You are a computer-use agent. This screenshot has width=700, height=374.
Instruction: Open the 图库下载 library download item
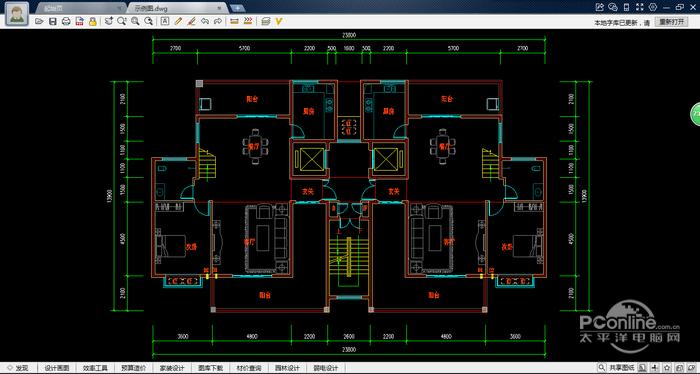pos(210,368)
